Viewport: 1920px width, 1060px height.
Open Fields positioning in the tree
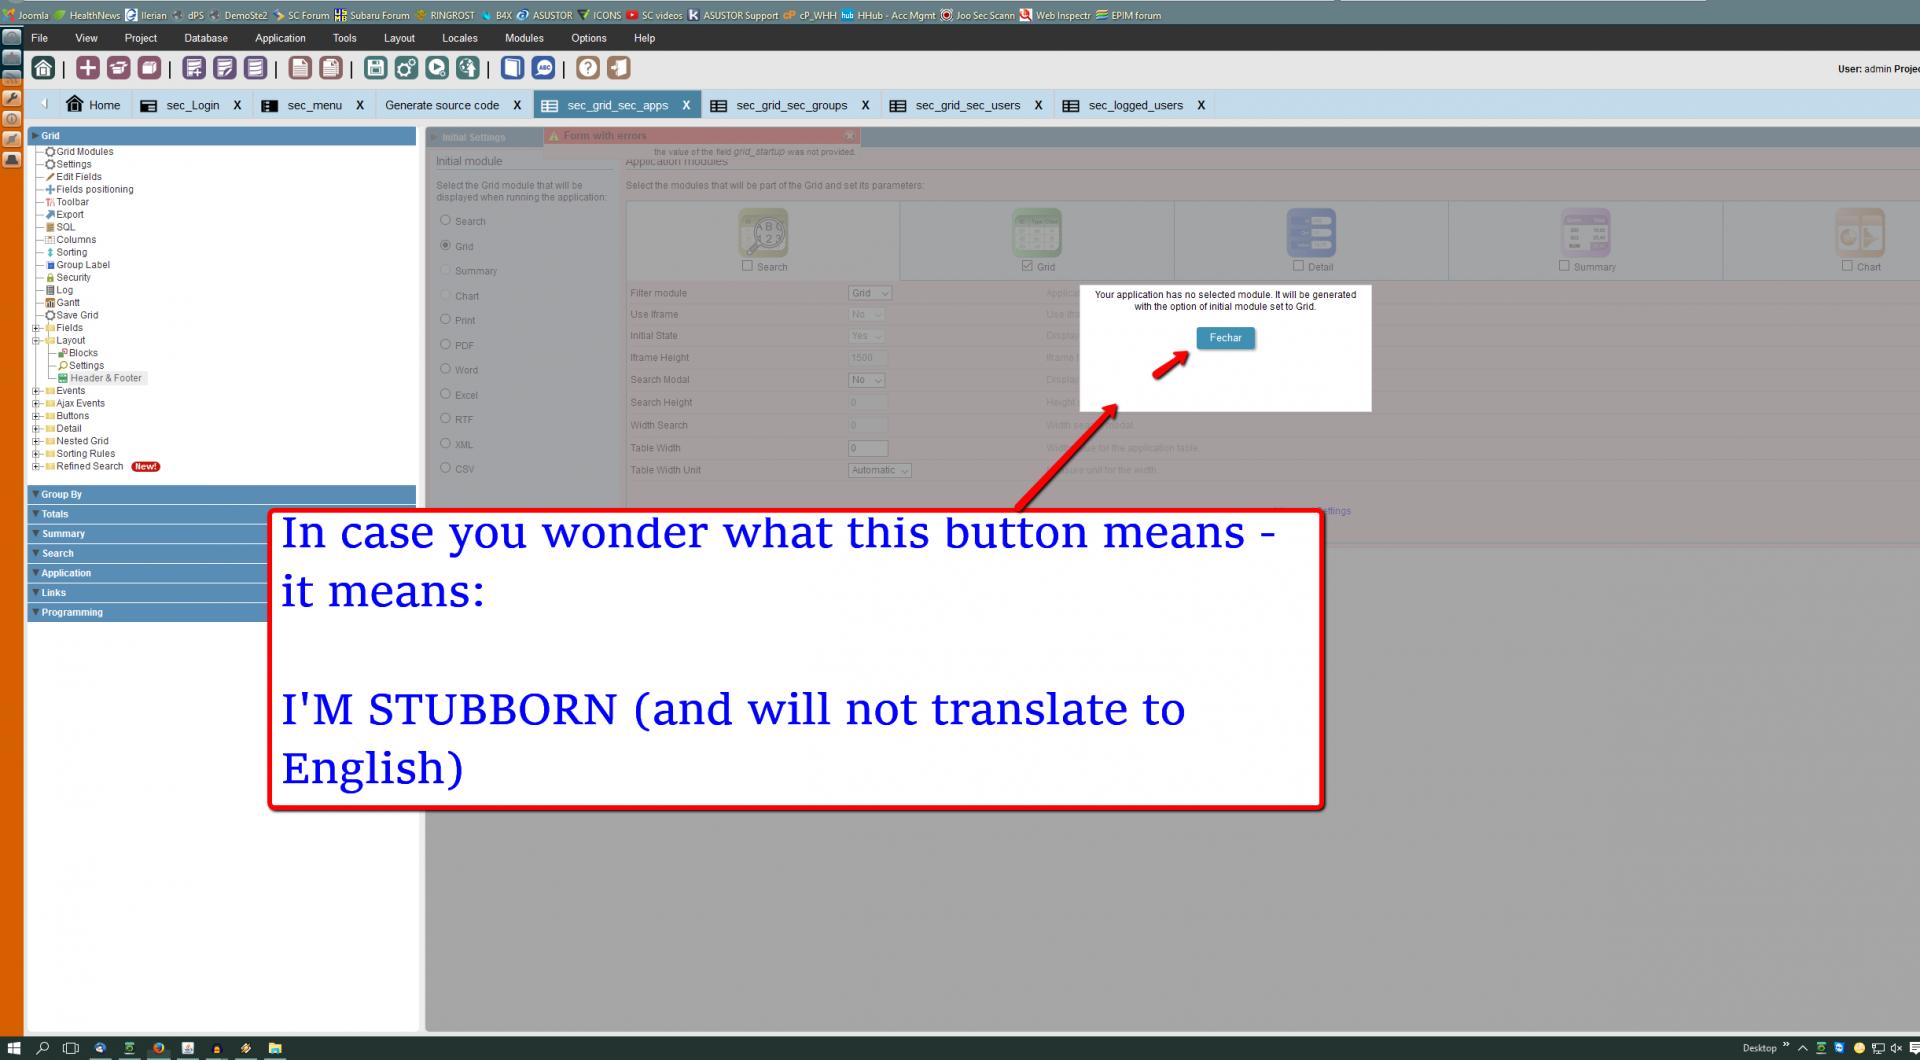[x=94, y=189]
